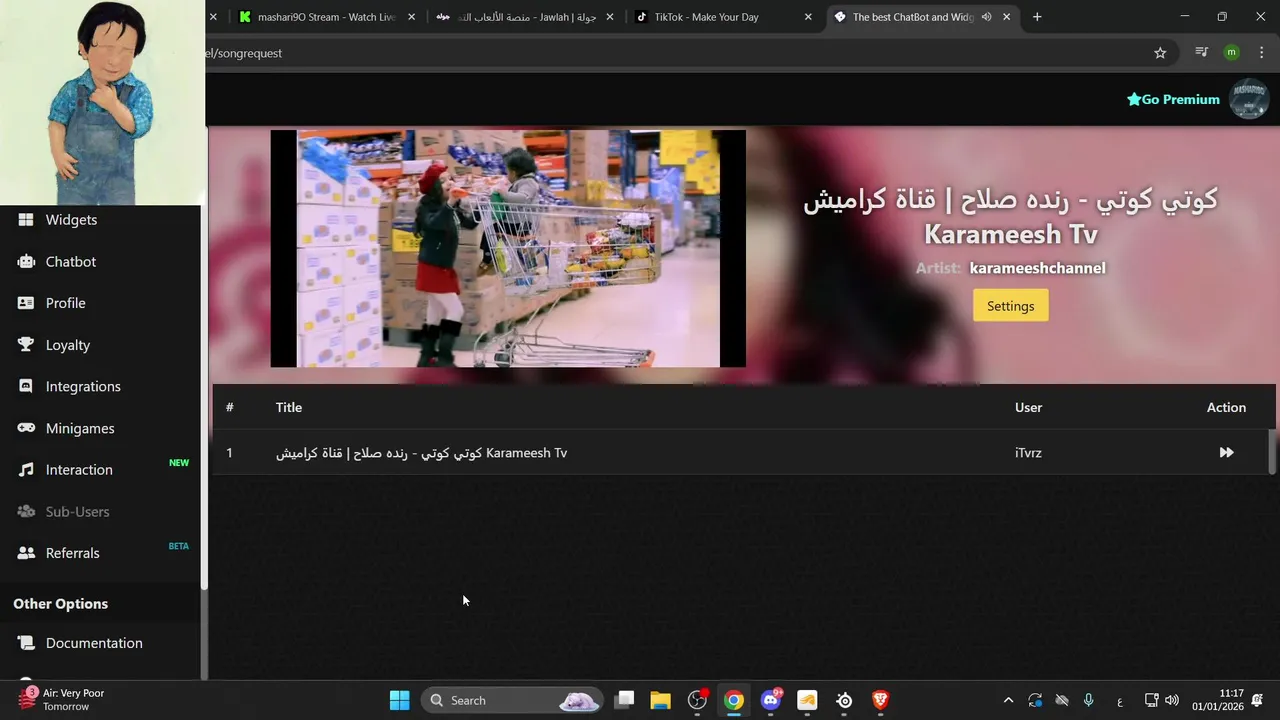1280x720 pixels.
Task: Click the yellow Settings button
Action: click(1011, 306)
